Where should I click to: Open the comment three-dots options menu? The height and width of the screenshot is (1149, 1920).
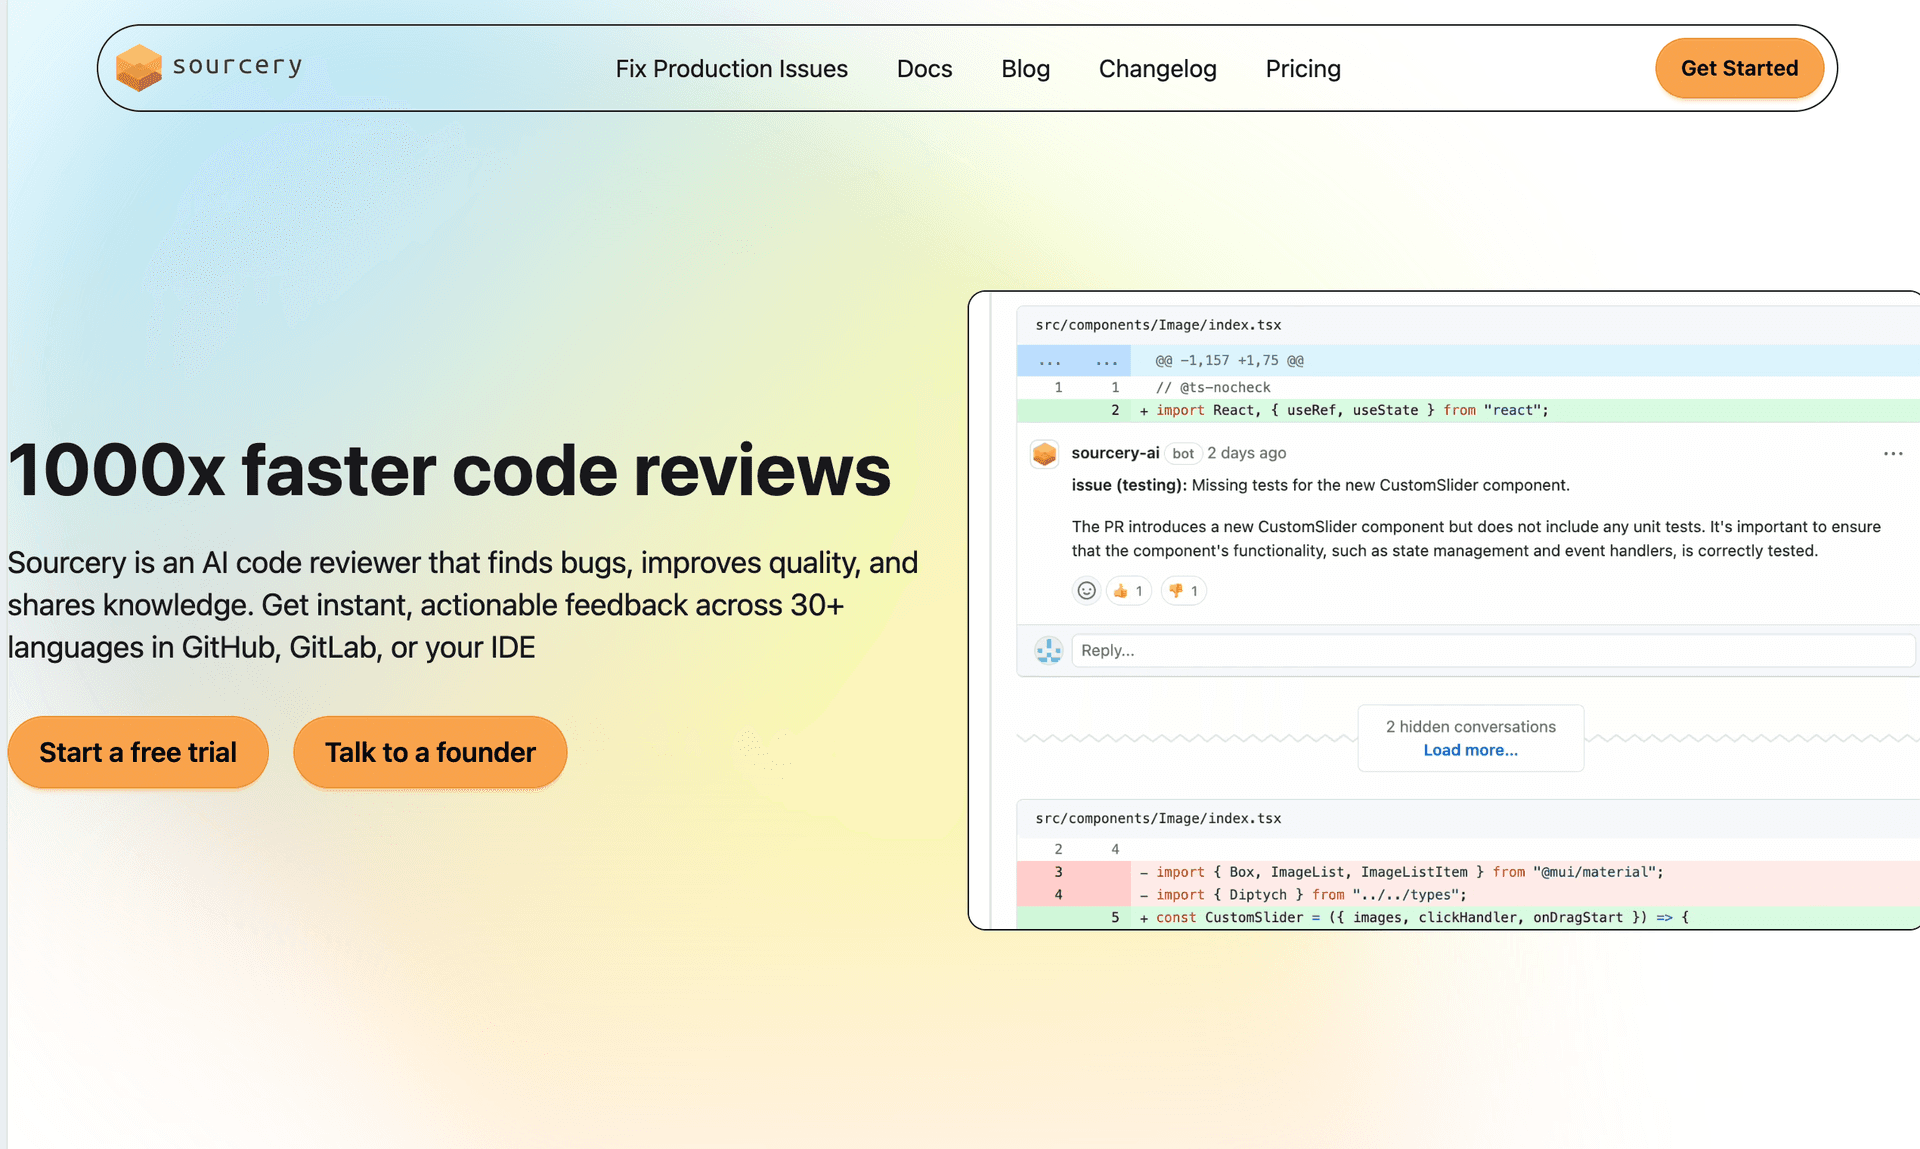(1893, 453)
